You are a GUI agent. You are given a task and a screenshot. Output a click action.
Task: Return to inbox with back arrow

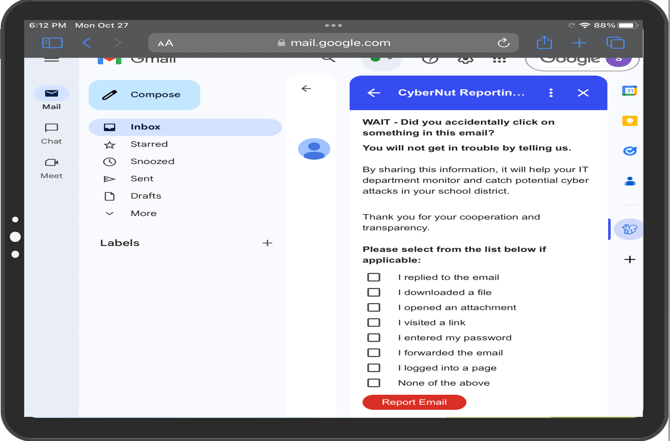(306, 89)
